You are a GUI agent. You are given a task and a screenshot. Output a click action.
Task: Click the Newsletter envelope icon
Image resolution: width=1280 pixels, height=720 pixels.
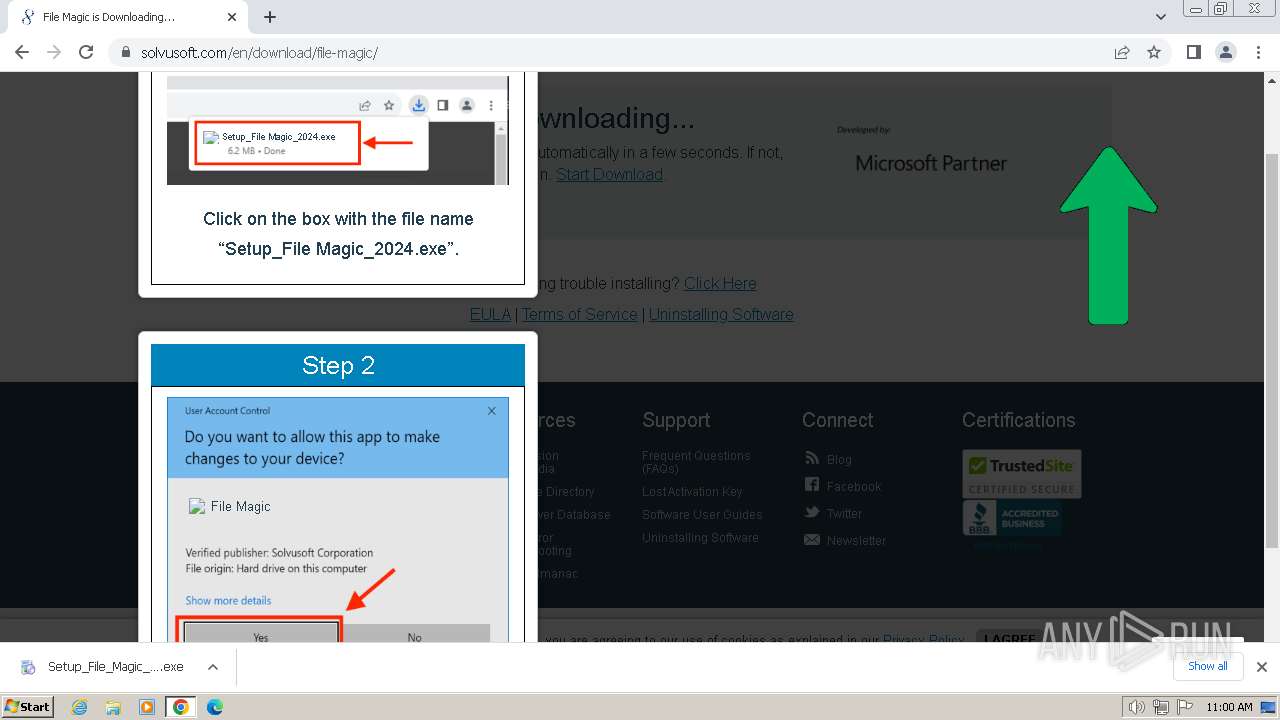[x=812, y=540]
